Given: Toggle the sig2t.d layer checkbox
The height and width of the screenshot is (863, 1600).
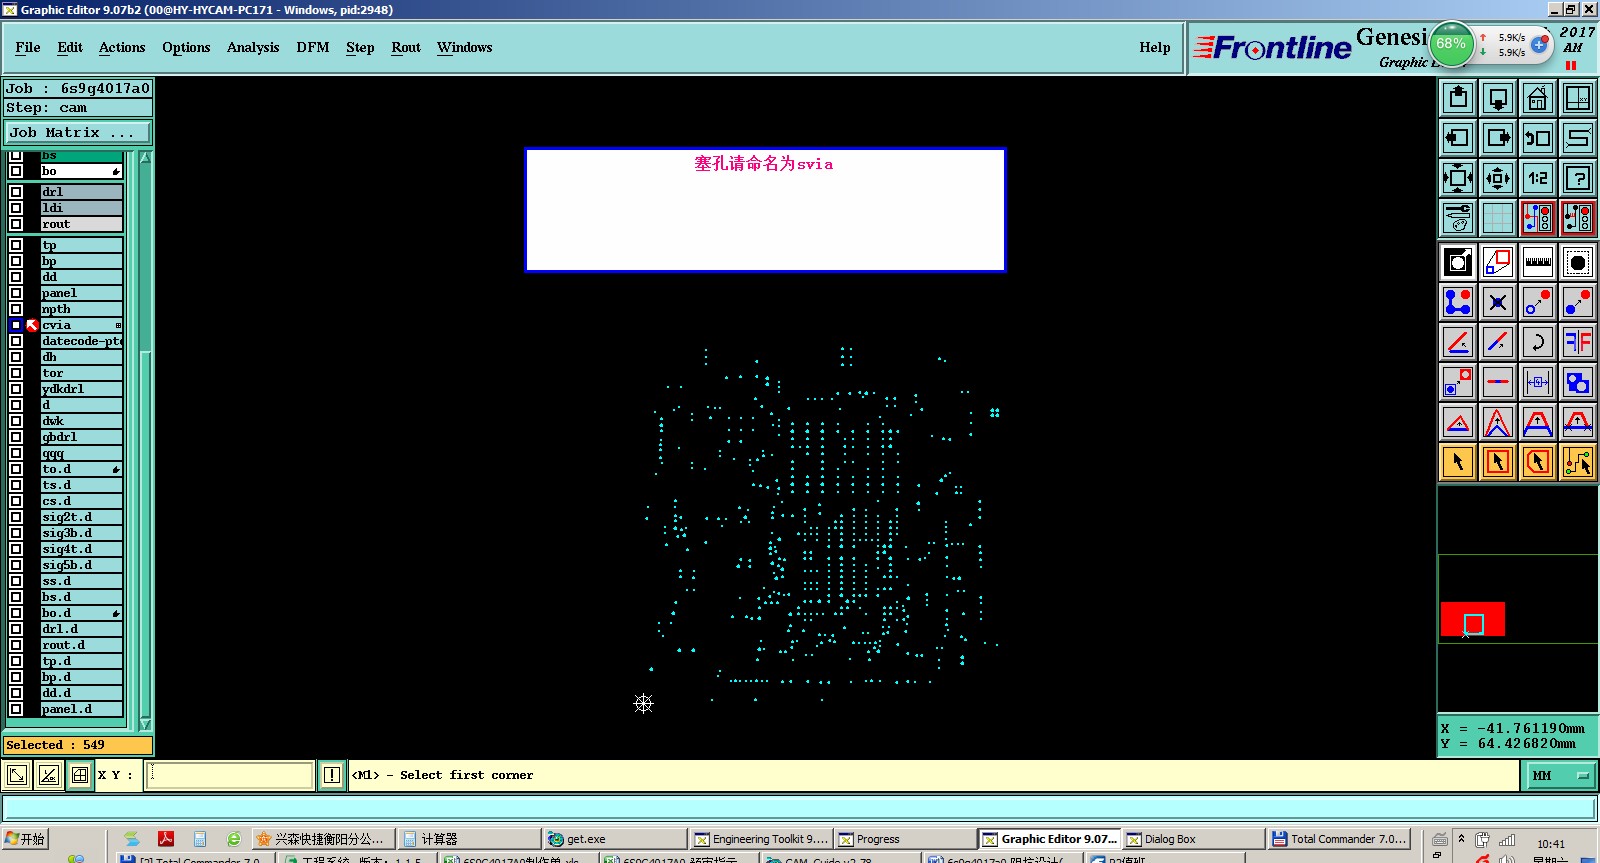Looking at the screenshot, I should coord(16,517).
